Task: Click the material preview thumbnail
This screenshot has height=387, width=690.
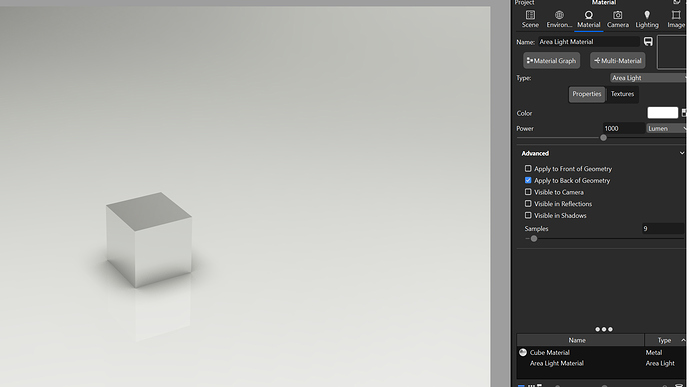Action: coord(672,52)
